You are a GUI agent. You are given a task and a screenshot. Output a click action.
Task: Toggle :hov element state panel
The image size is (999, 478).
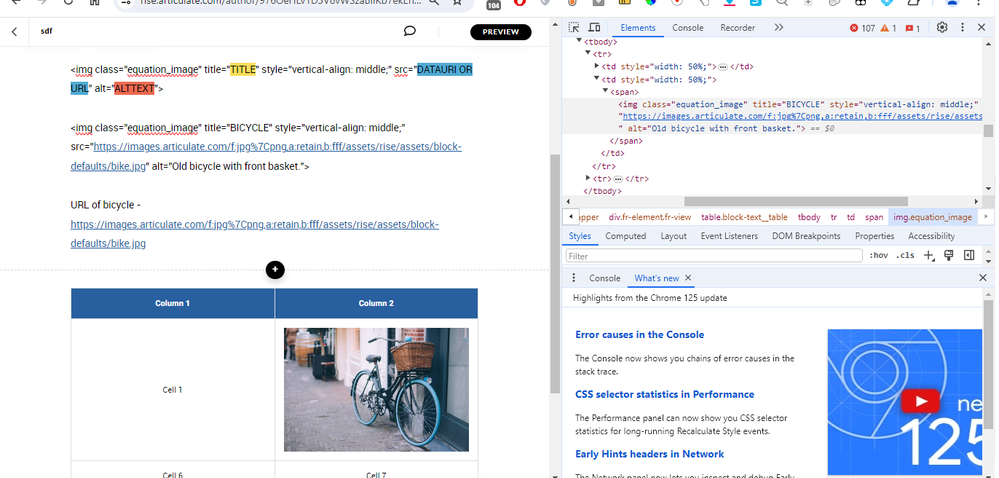point(879,256)
